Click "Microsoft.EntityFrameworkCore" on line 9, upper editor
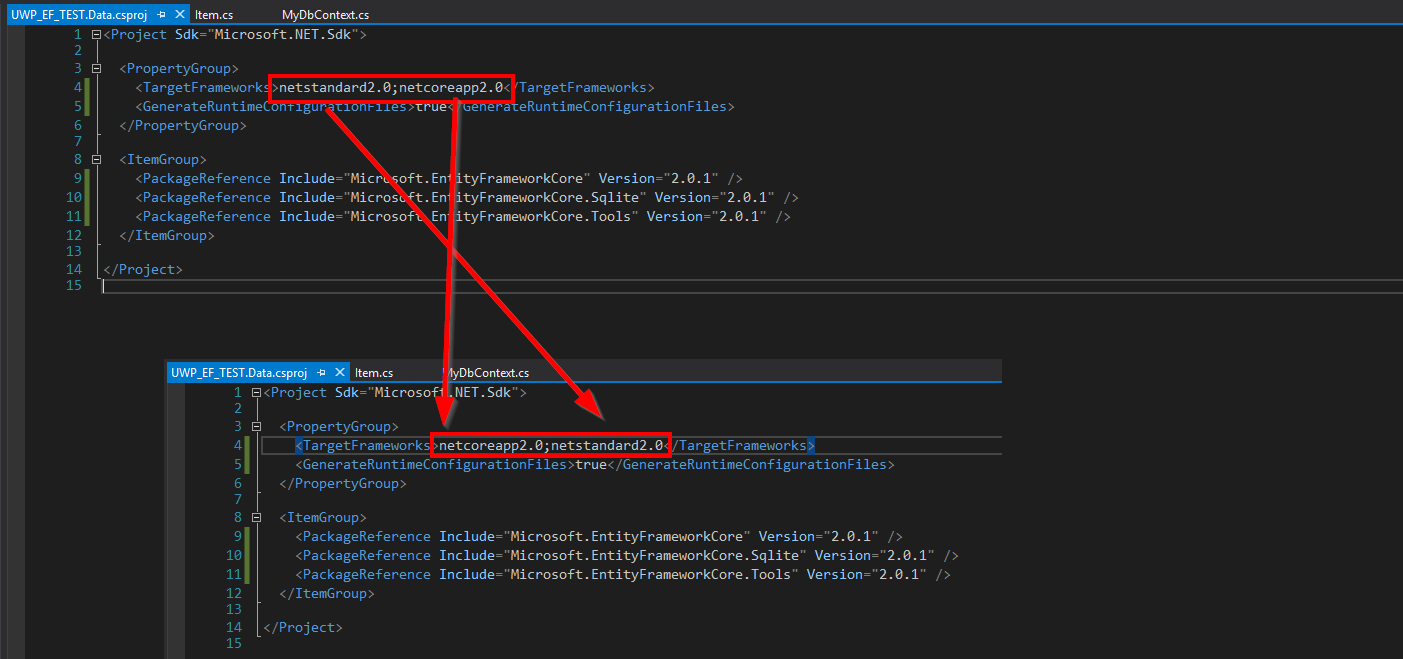The width and height of the screenshot is (1403, 659). click(x=467, y=179)
